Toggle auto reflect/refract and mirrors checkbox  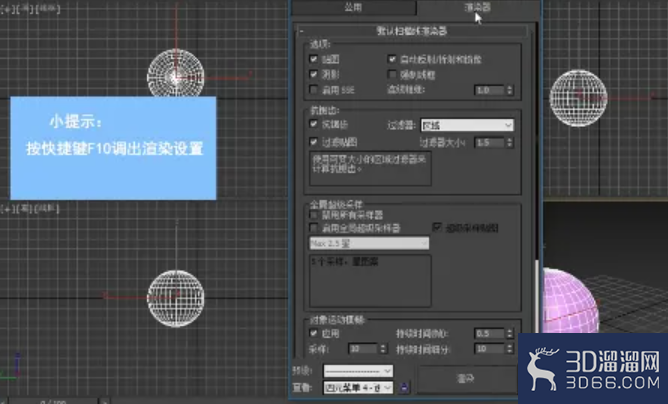coord(392,59)
